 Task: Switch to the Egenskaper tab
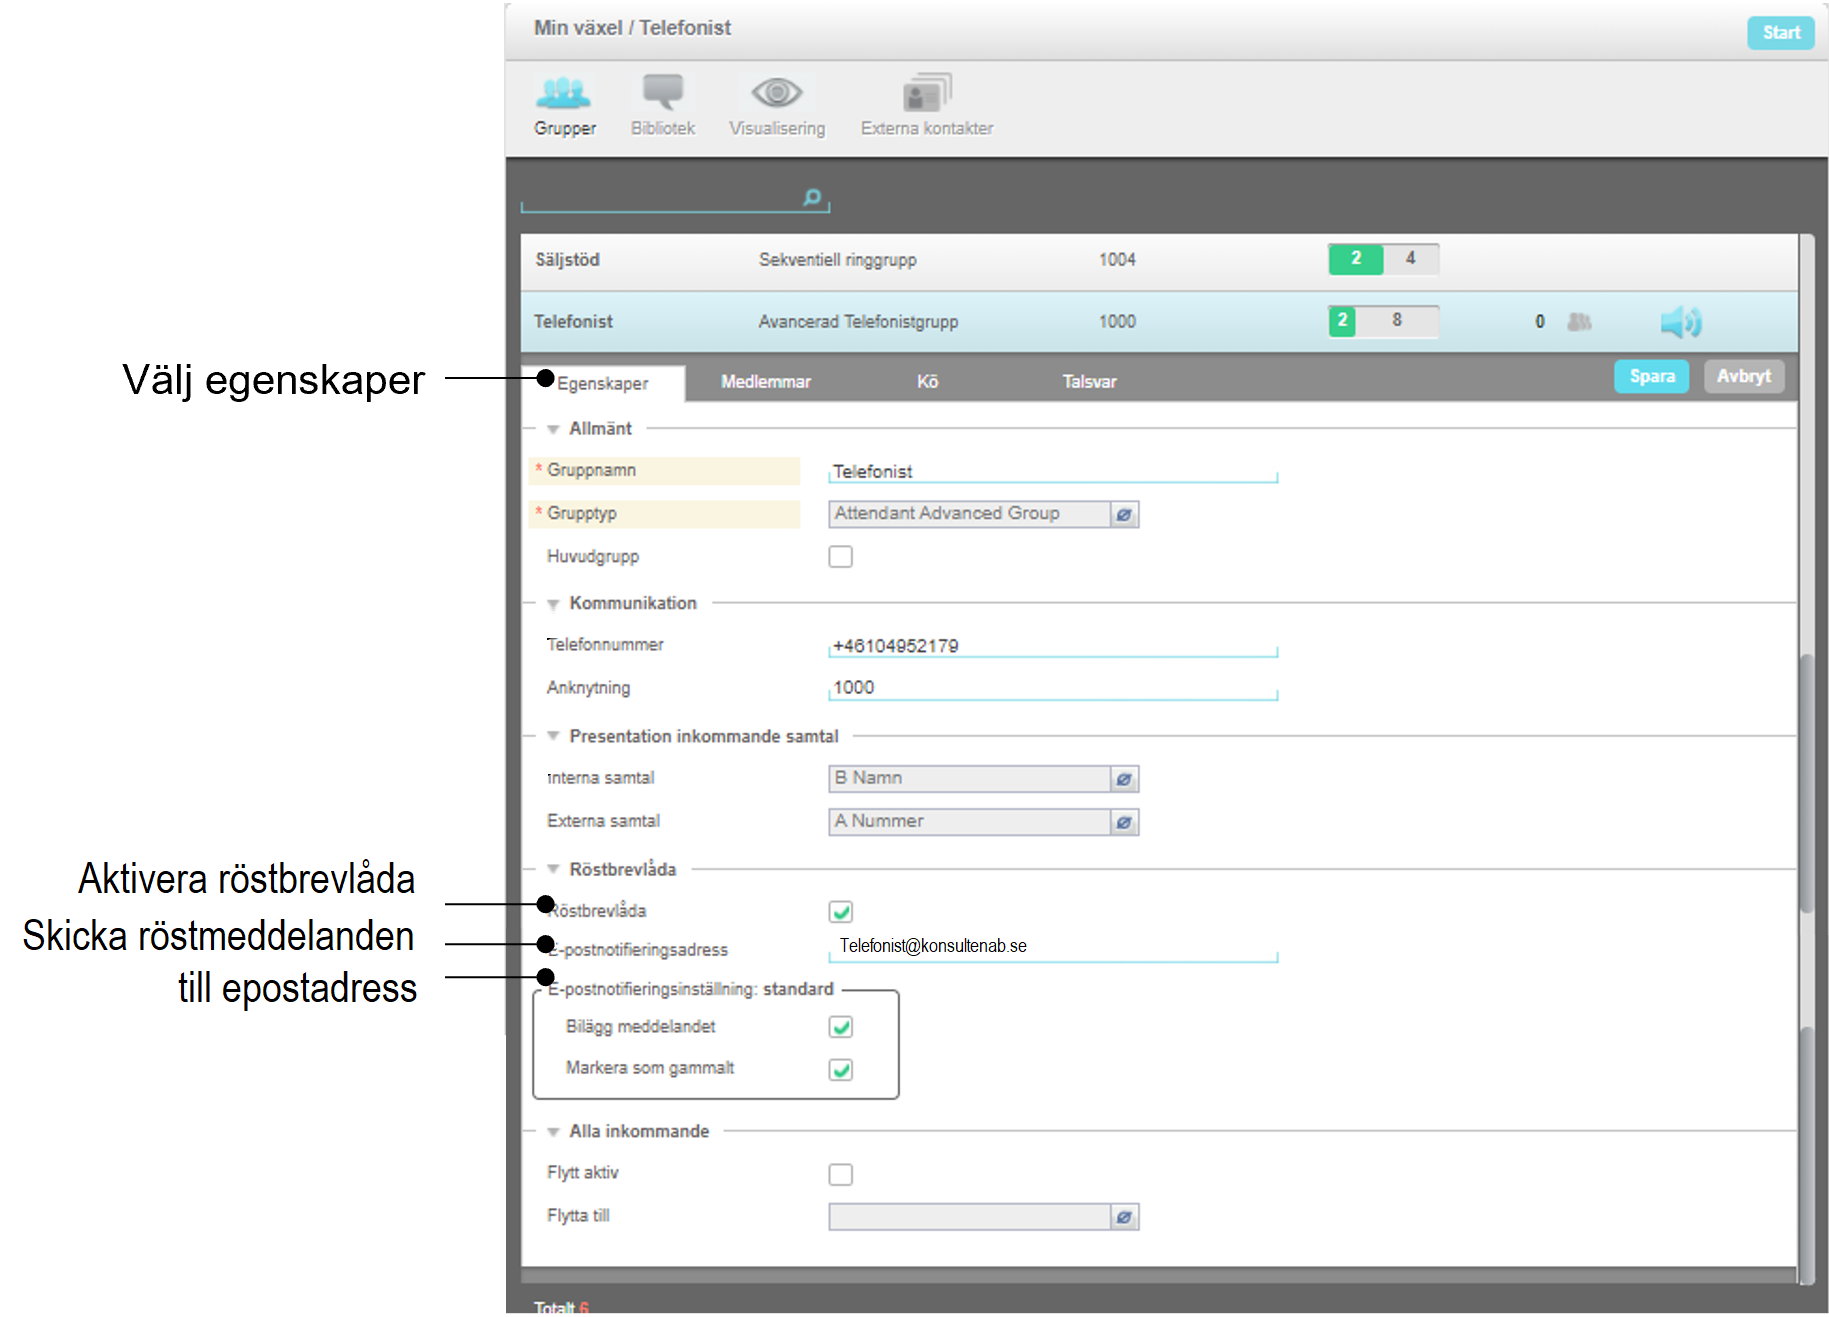(603, 383)
